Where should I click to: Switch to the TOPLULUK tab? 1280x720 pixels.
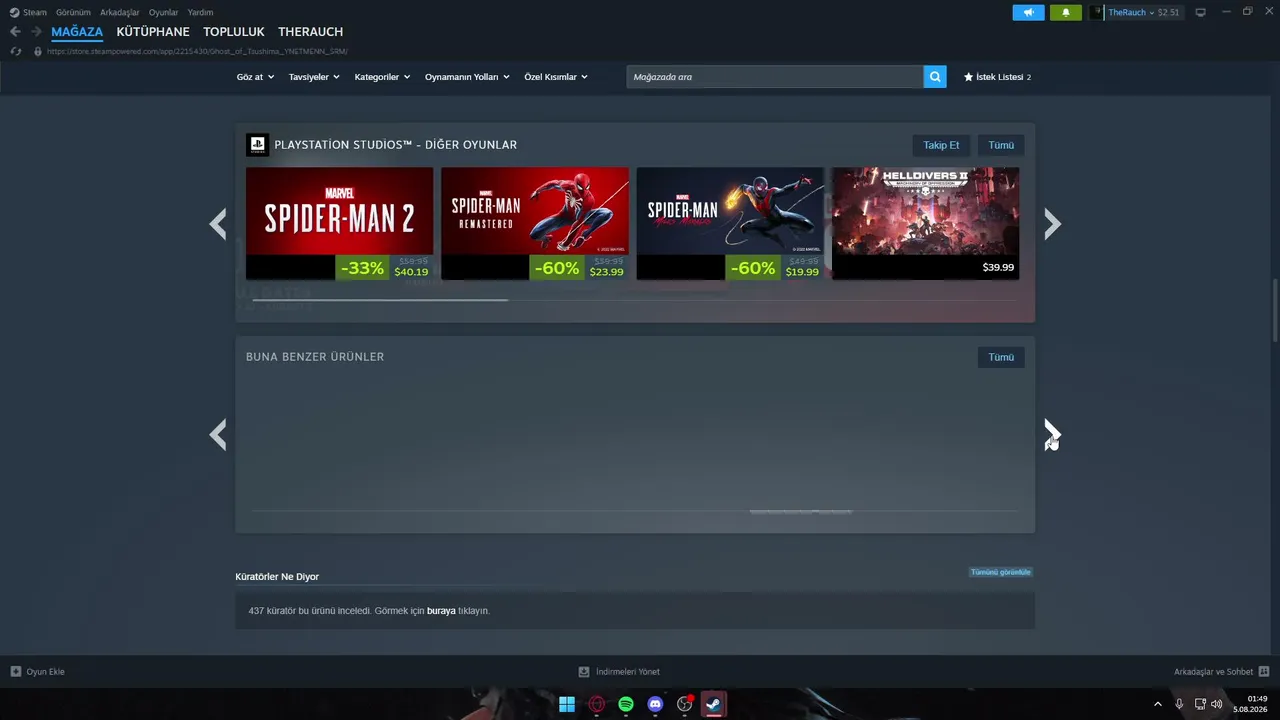234,32
